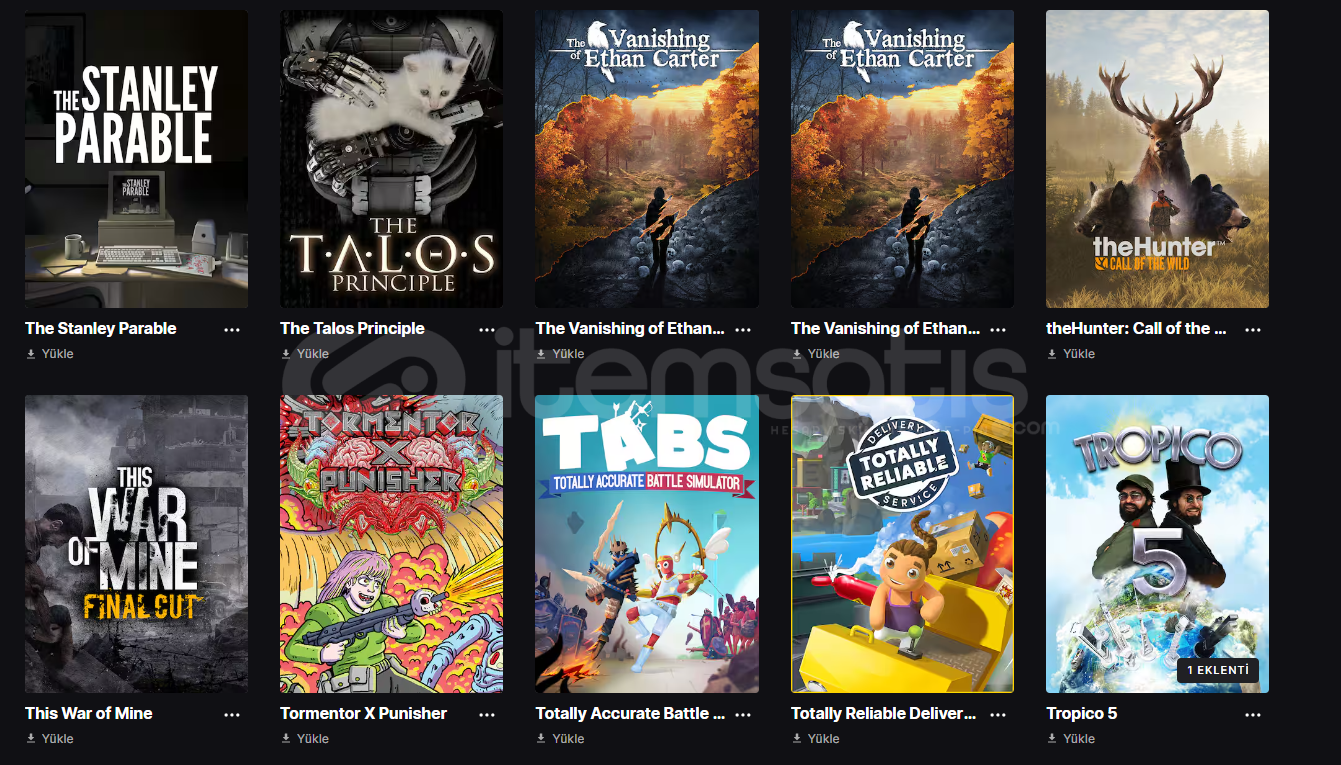
Task: Click Yükle under The Talos Principle
Action: [x=305, y=354]
